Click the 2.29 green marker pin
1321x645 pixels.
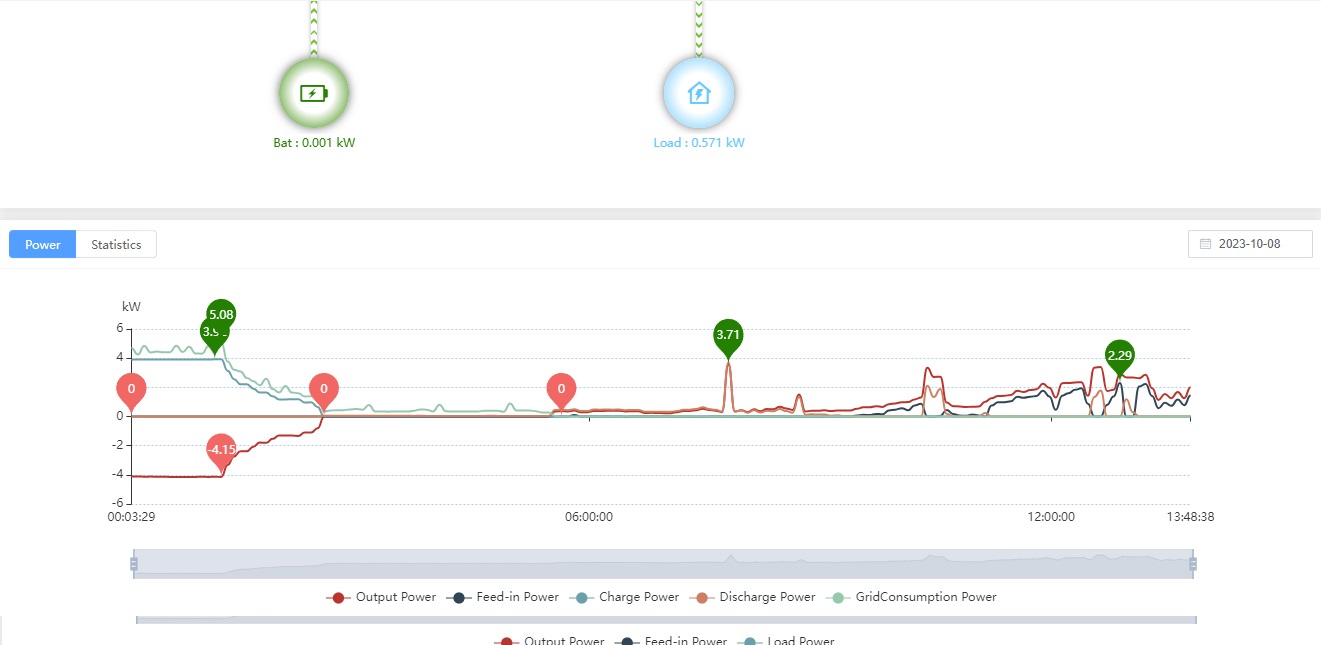[1120, 355]
